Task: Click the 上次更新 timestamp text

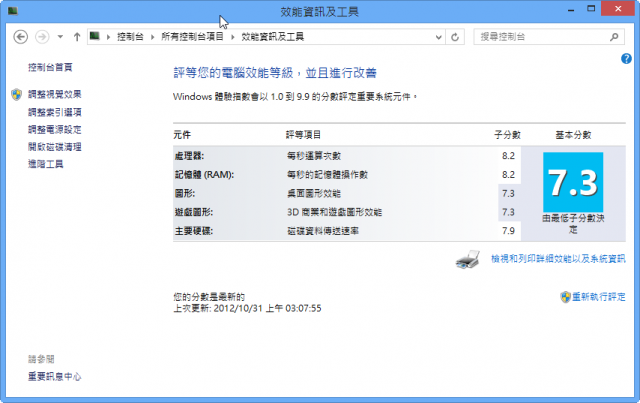Action: point(247,308)
